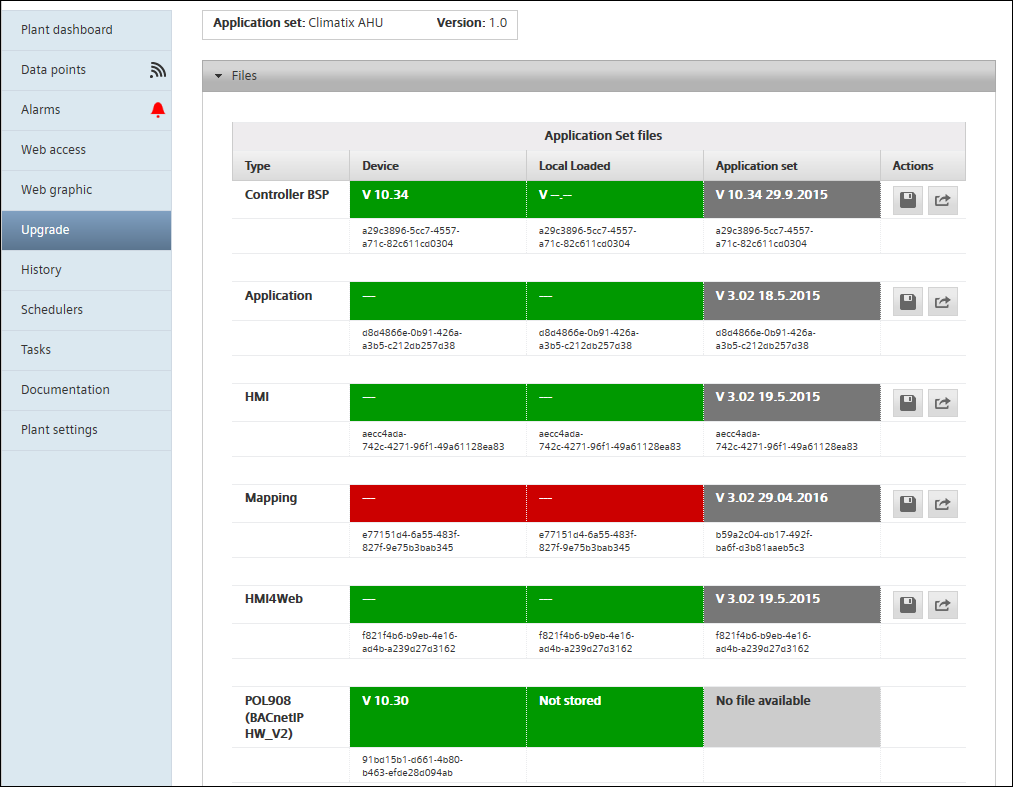Click HMI application set cell V 3.02 19.5.2015
This screenshot has width=1013, height=787.
click(x=792, y=402)
